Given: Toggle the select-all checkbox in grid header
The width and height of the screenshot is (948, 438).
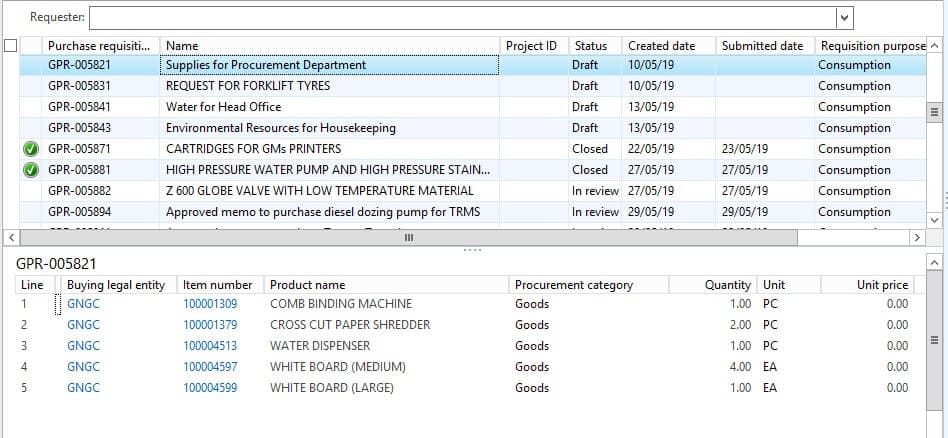Looking at the screenshot, I should tap(10, 45).
